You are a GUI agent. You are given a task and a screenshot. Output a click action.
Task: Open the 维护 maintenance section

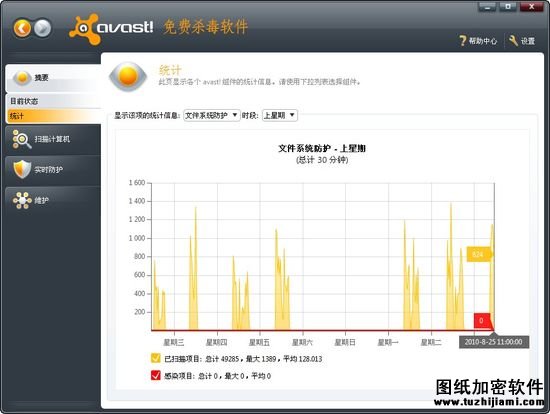53,200
